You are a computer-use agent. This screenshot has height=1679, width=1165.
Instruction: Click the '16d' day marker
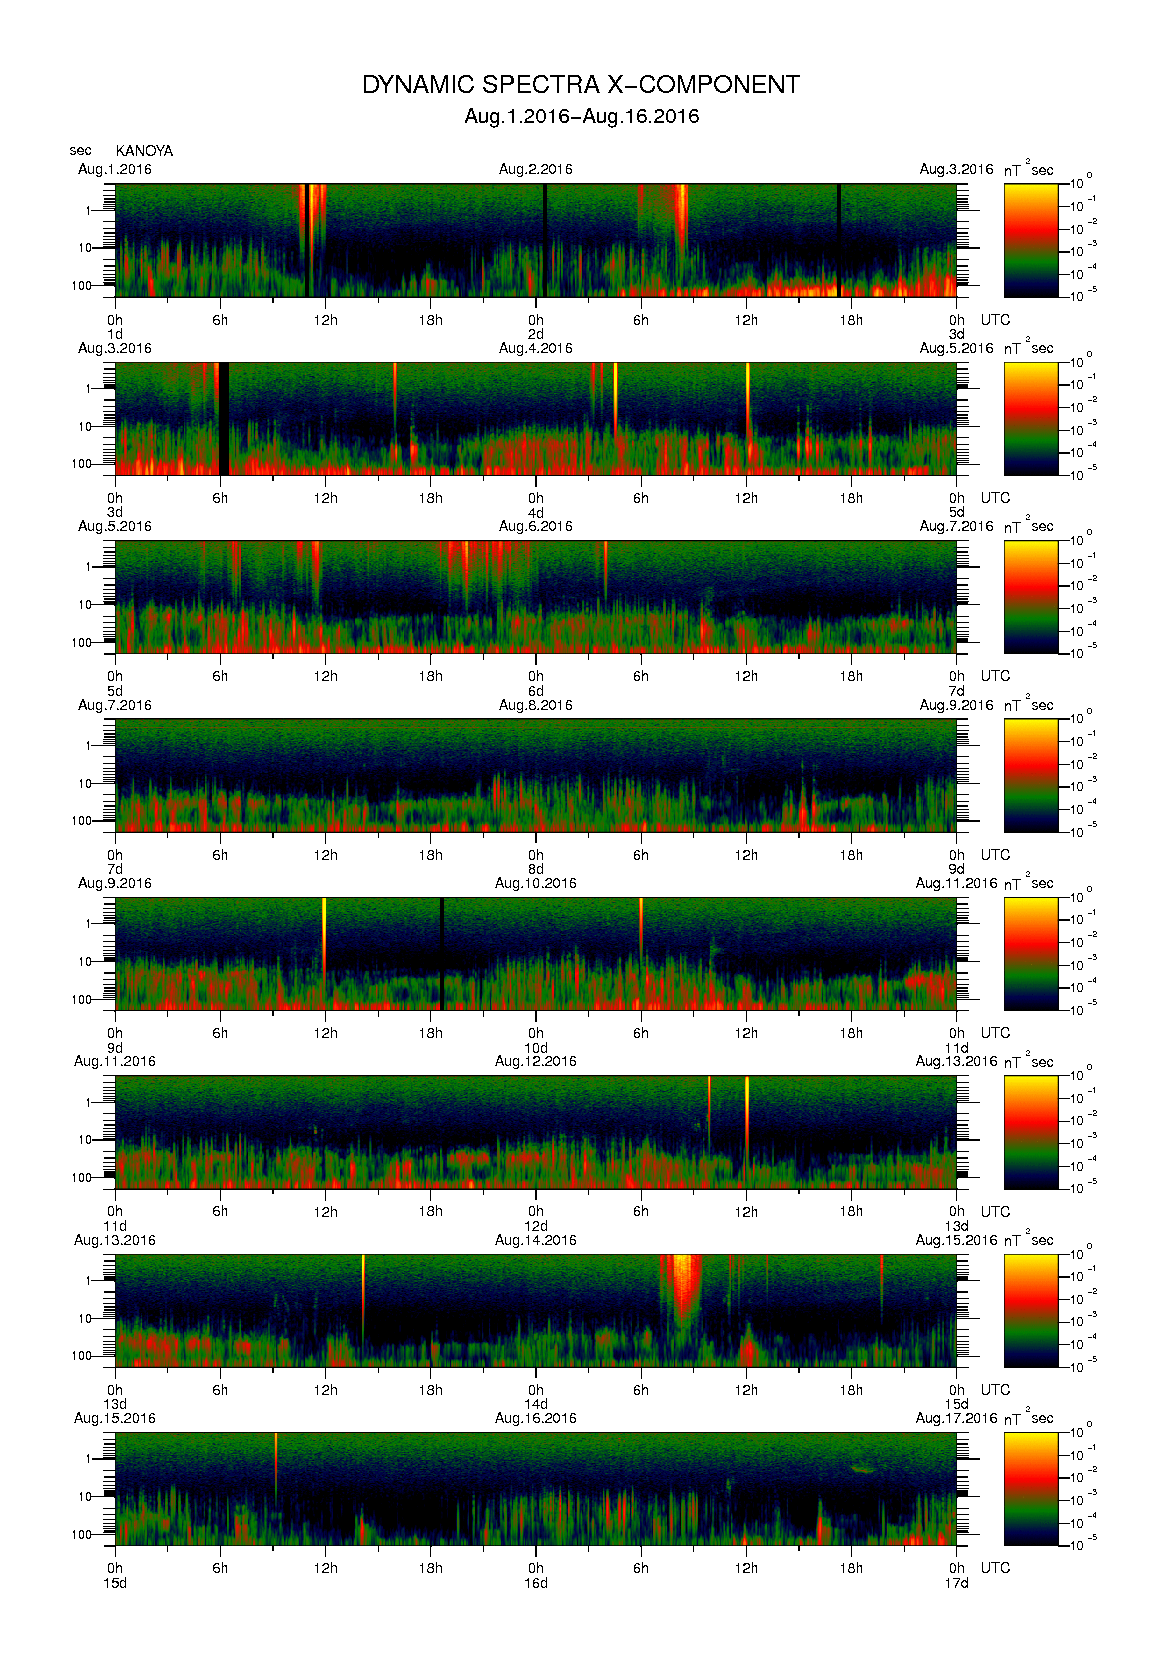(x=536, y=1583)
